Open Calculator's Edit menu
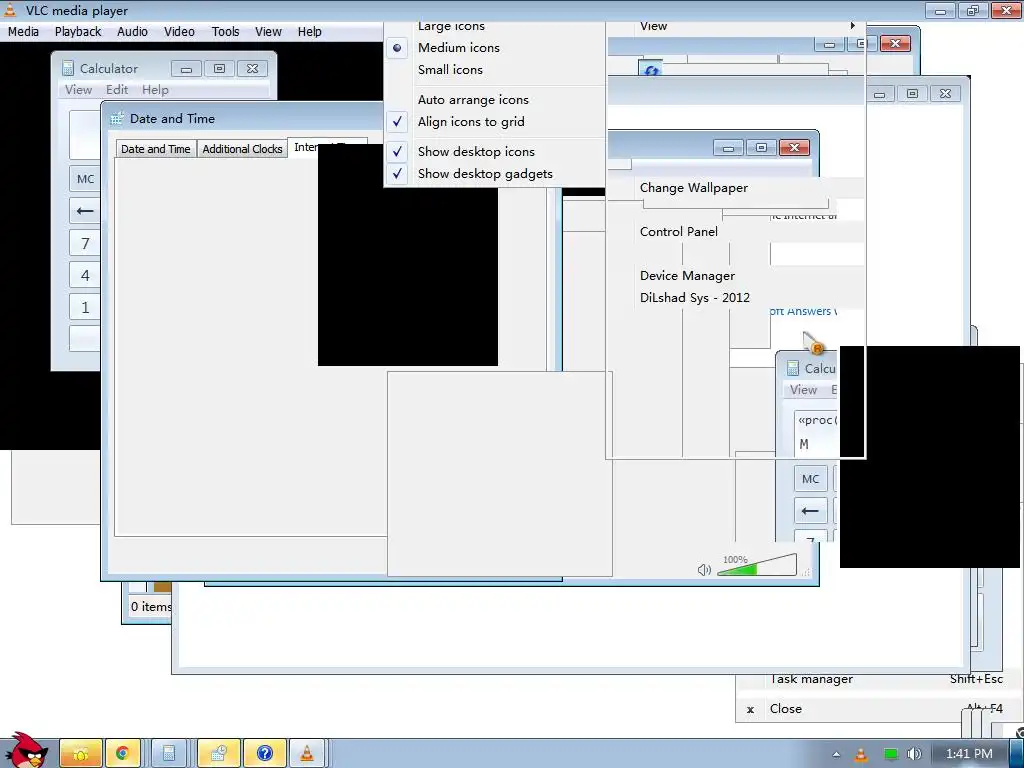This screenshot has width=1024, height=768. click(x=117, y=89)
